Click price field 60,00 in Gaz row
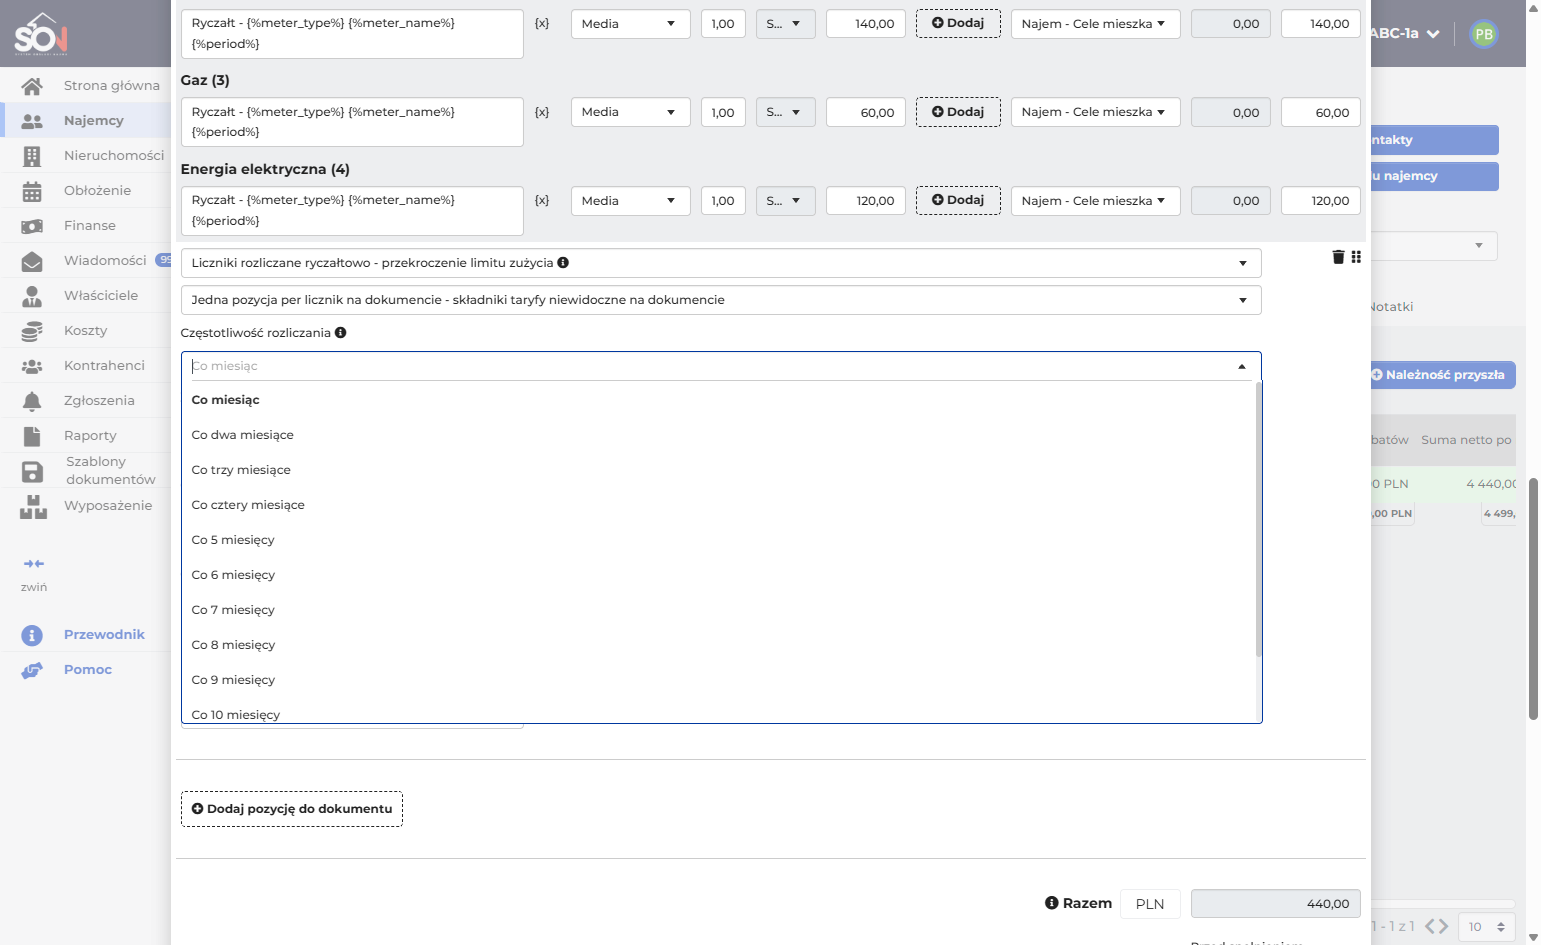Image resolution: width=1541 pixels, height=945 pixels. 866,112
